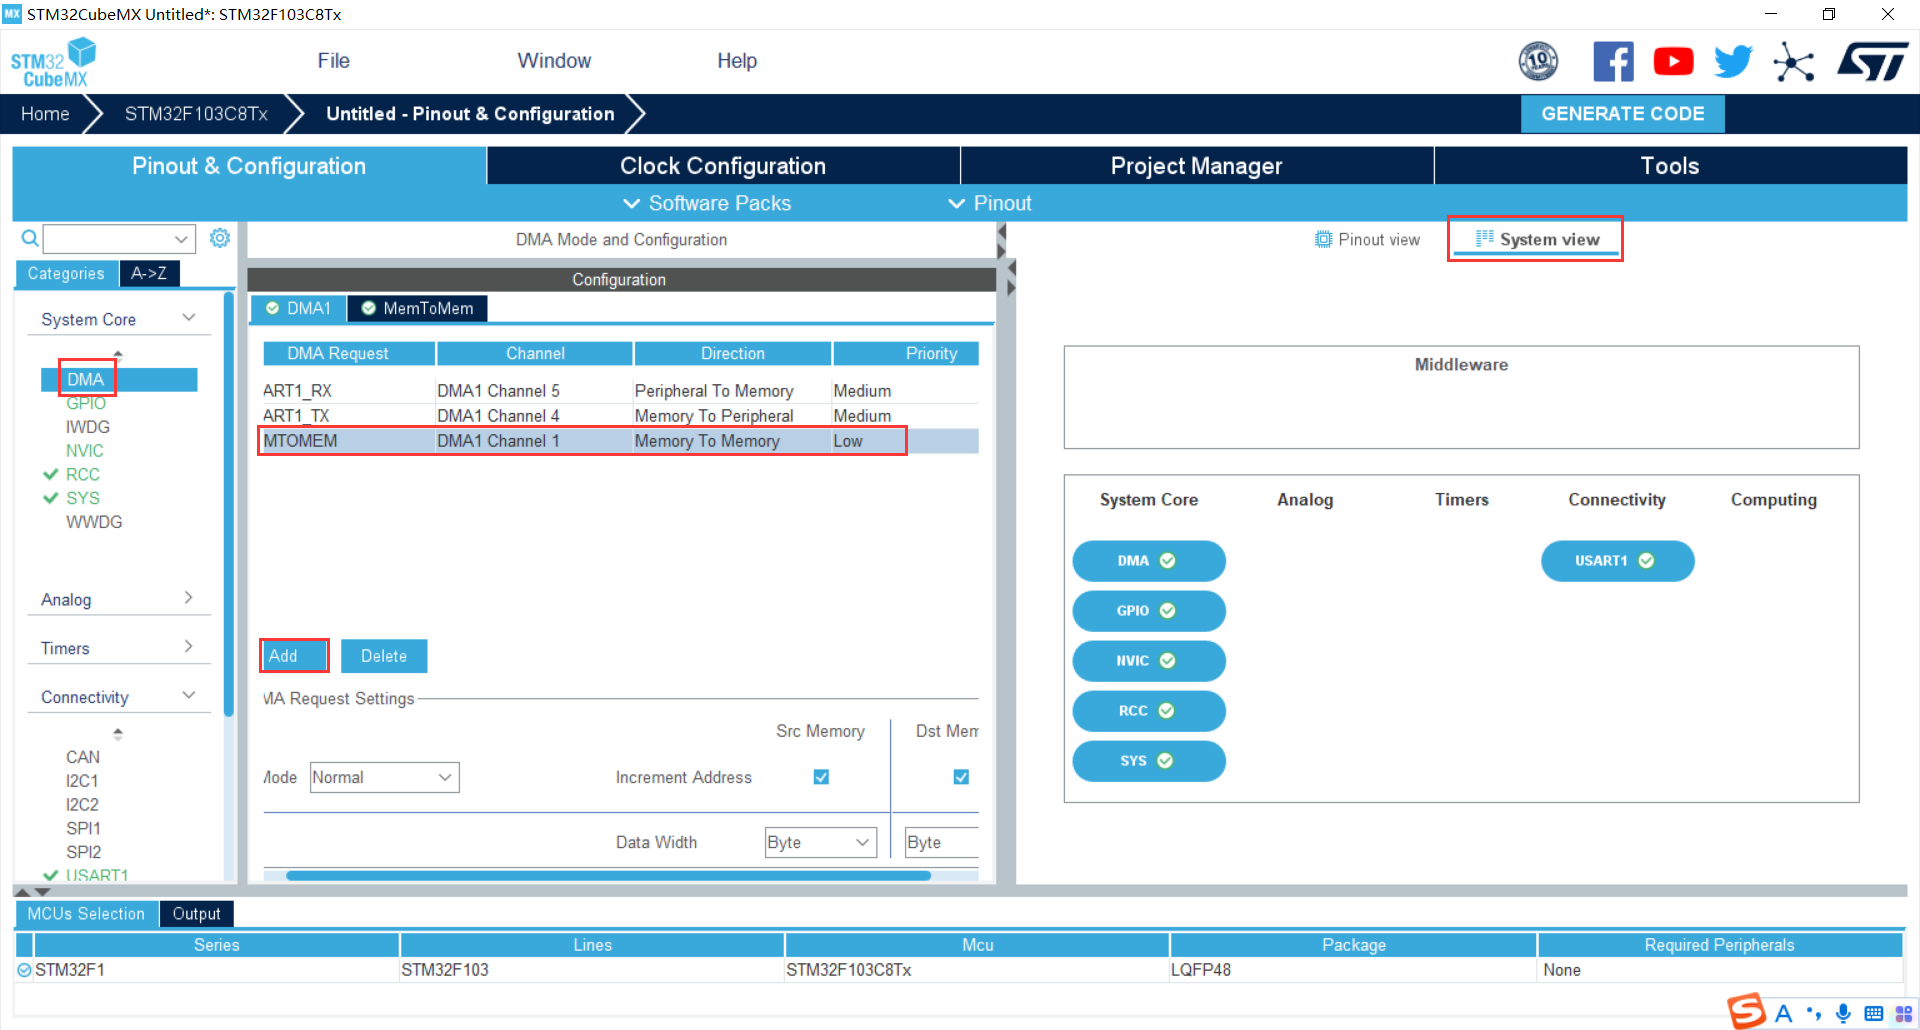Viewport: 1920px width, 1030px height.
Task: Toggle Dst Memory increment address checkbox
Action: coord(961,777)
